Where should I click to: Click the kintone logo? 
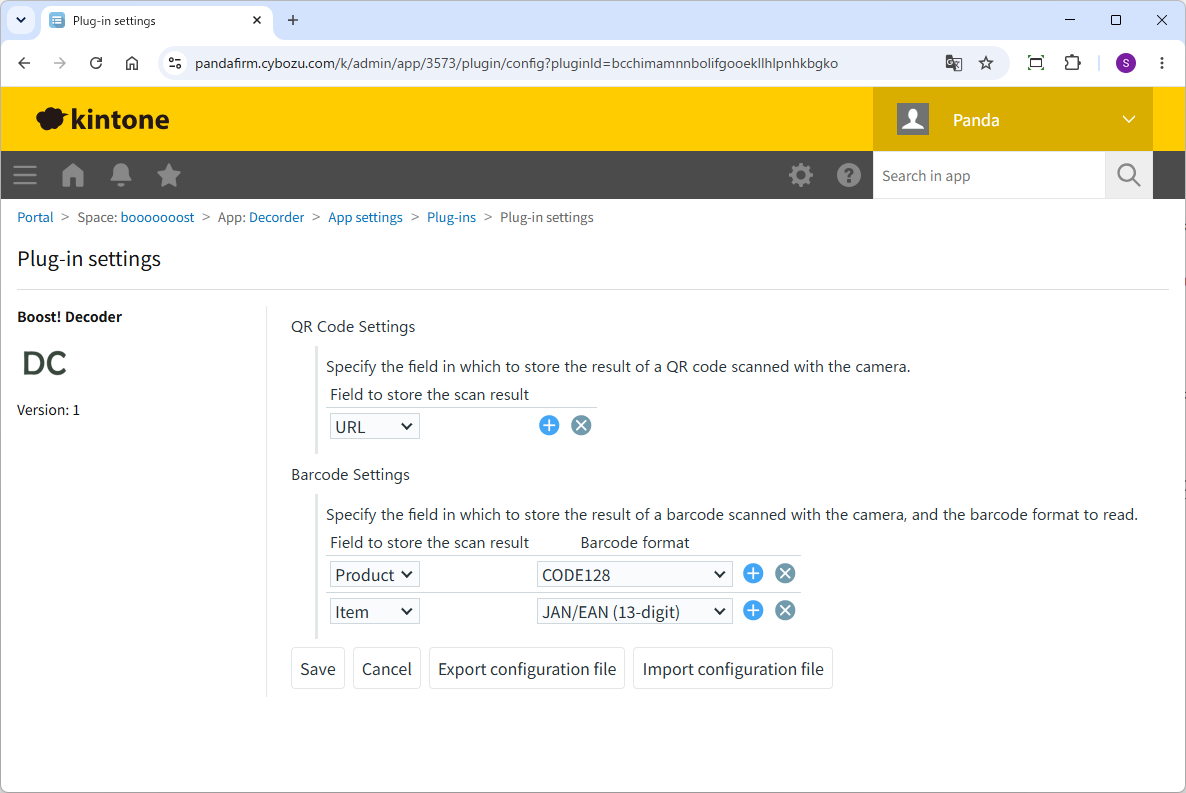tap(103, 120)
